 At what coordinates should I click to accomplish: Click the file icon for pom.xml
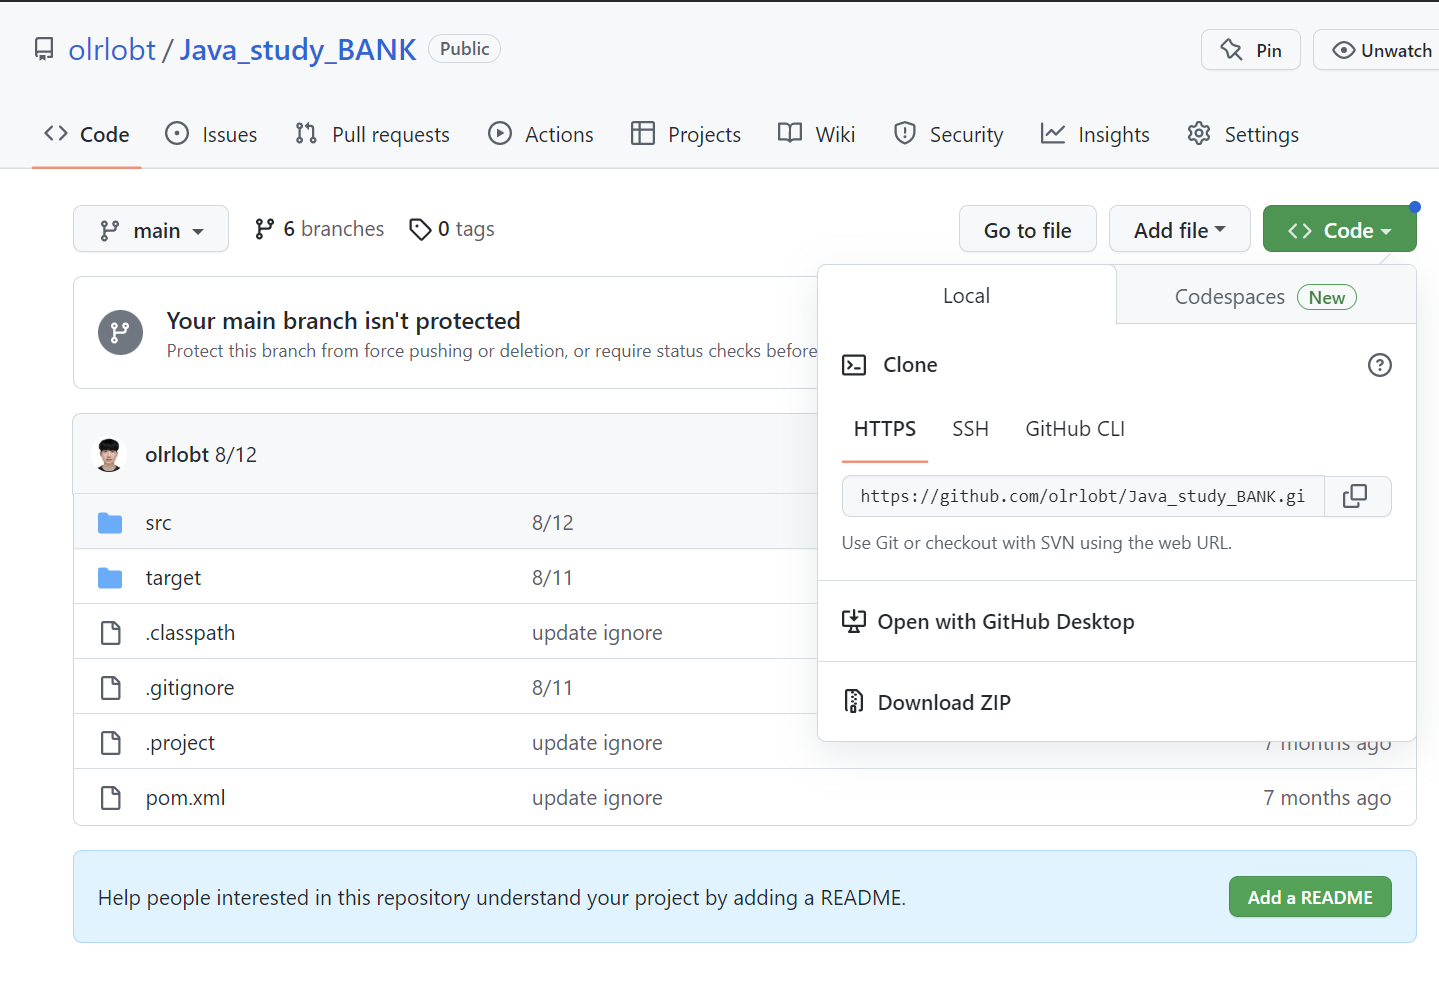tap(111, 798)
